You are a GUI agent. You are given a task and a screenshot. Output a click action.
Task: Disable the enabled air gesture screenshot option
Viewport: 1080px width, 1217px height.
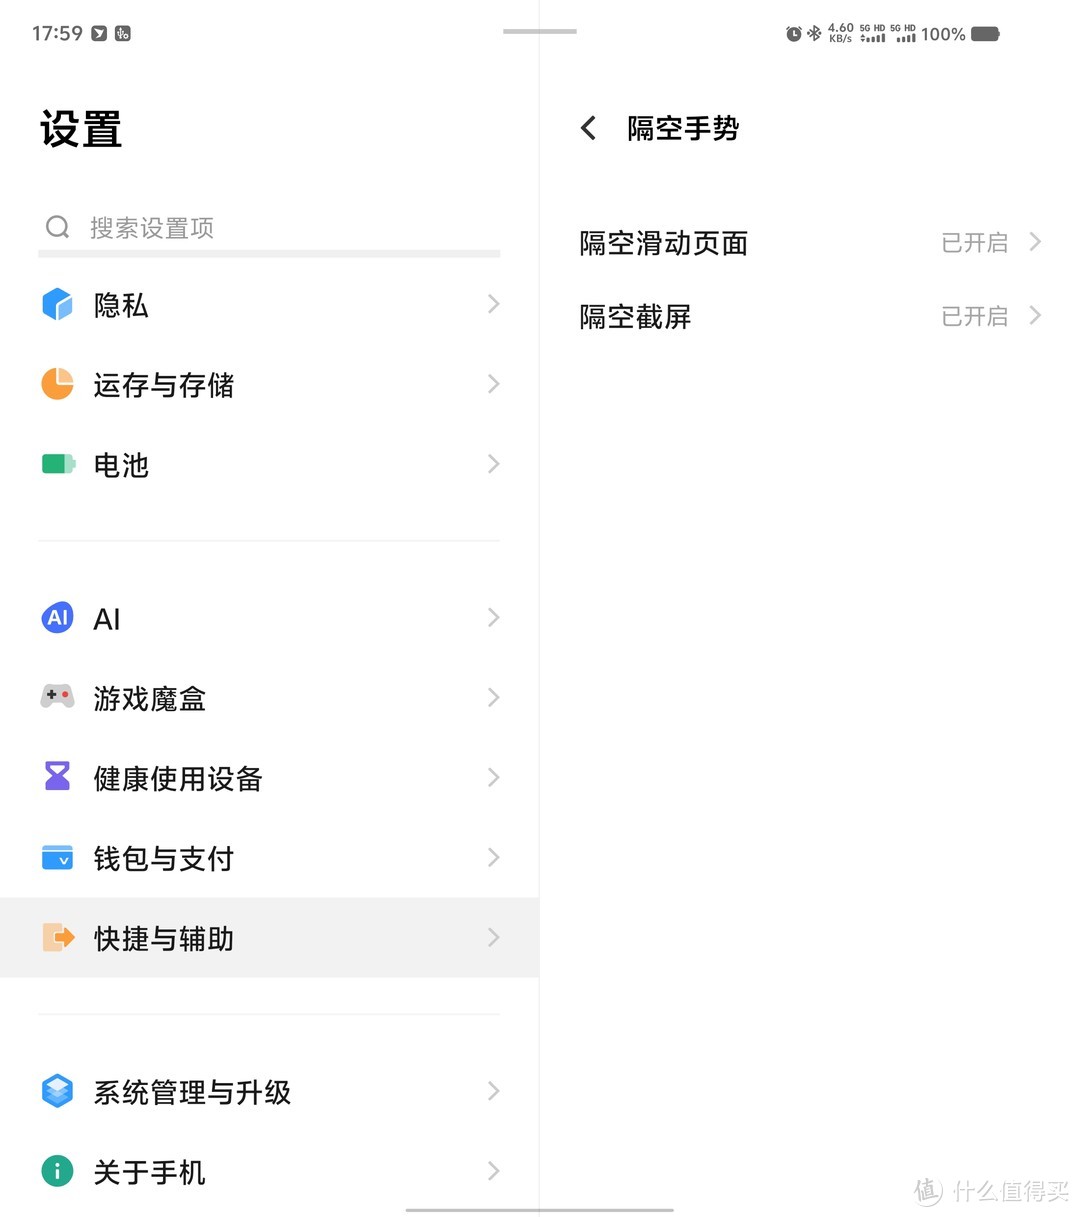coord(974,316)
